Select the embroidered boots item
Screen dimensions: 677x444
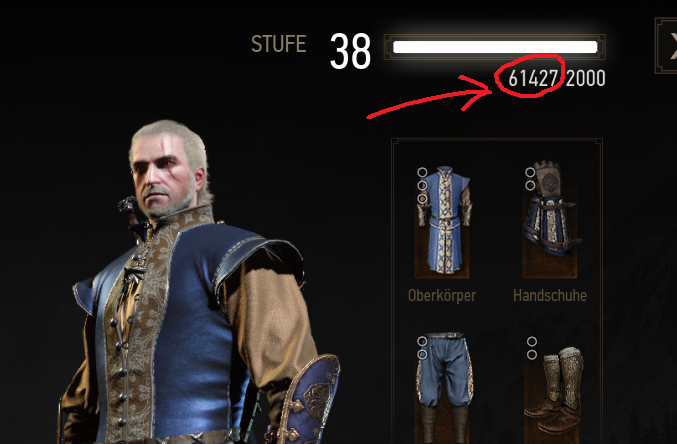[554, 392]
